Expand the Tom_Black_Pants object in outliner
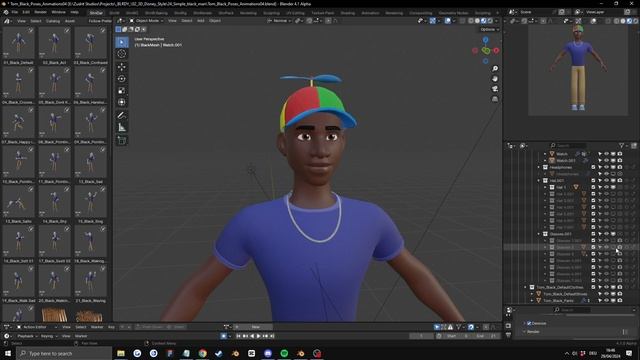This screenshot has height=360, width=640. pyautogui.click(x=532, y=300)
